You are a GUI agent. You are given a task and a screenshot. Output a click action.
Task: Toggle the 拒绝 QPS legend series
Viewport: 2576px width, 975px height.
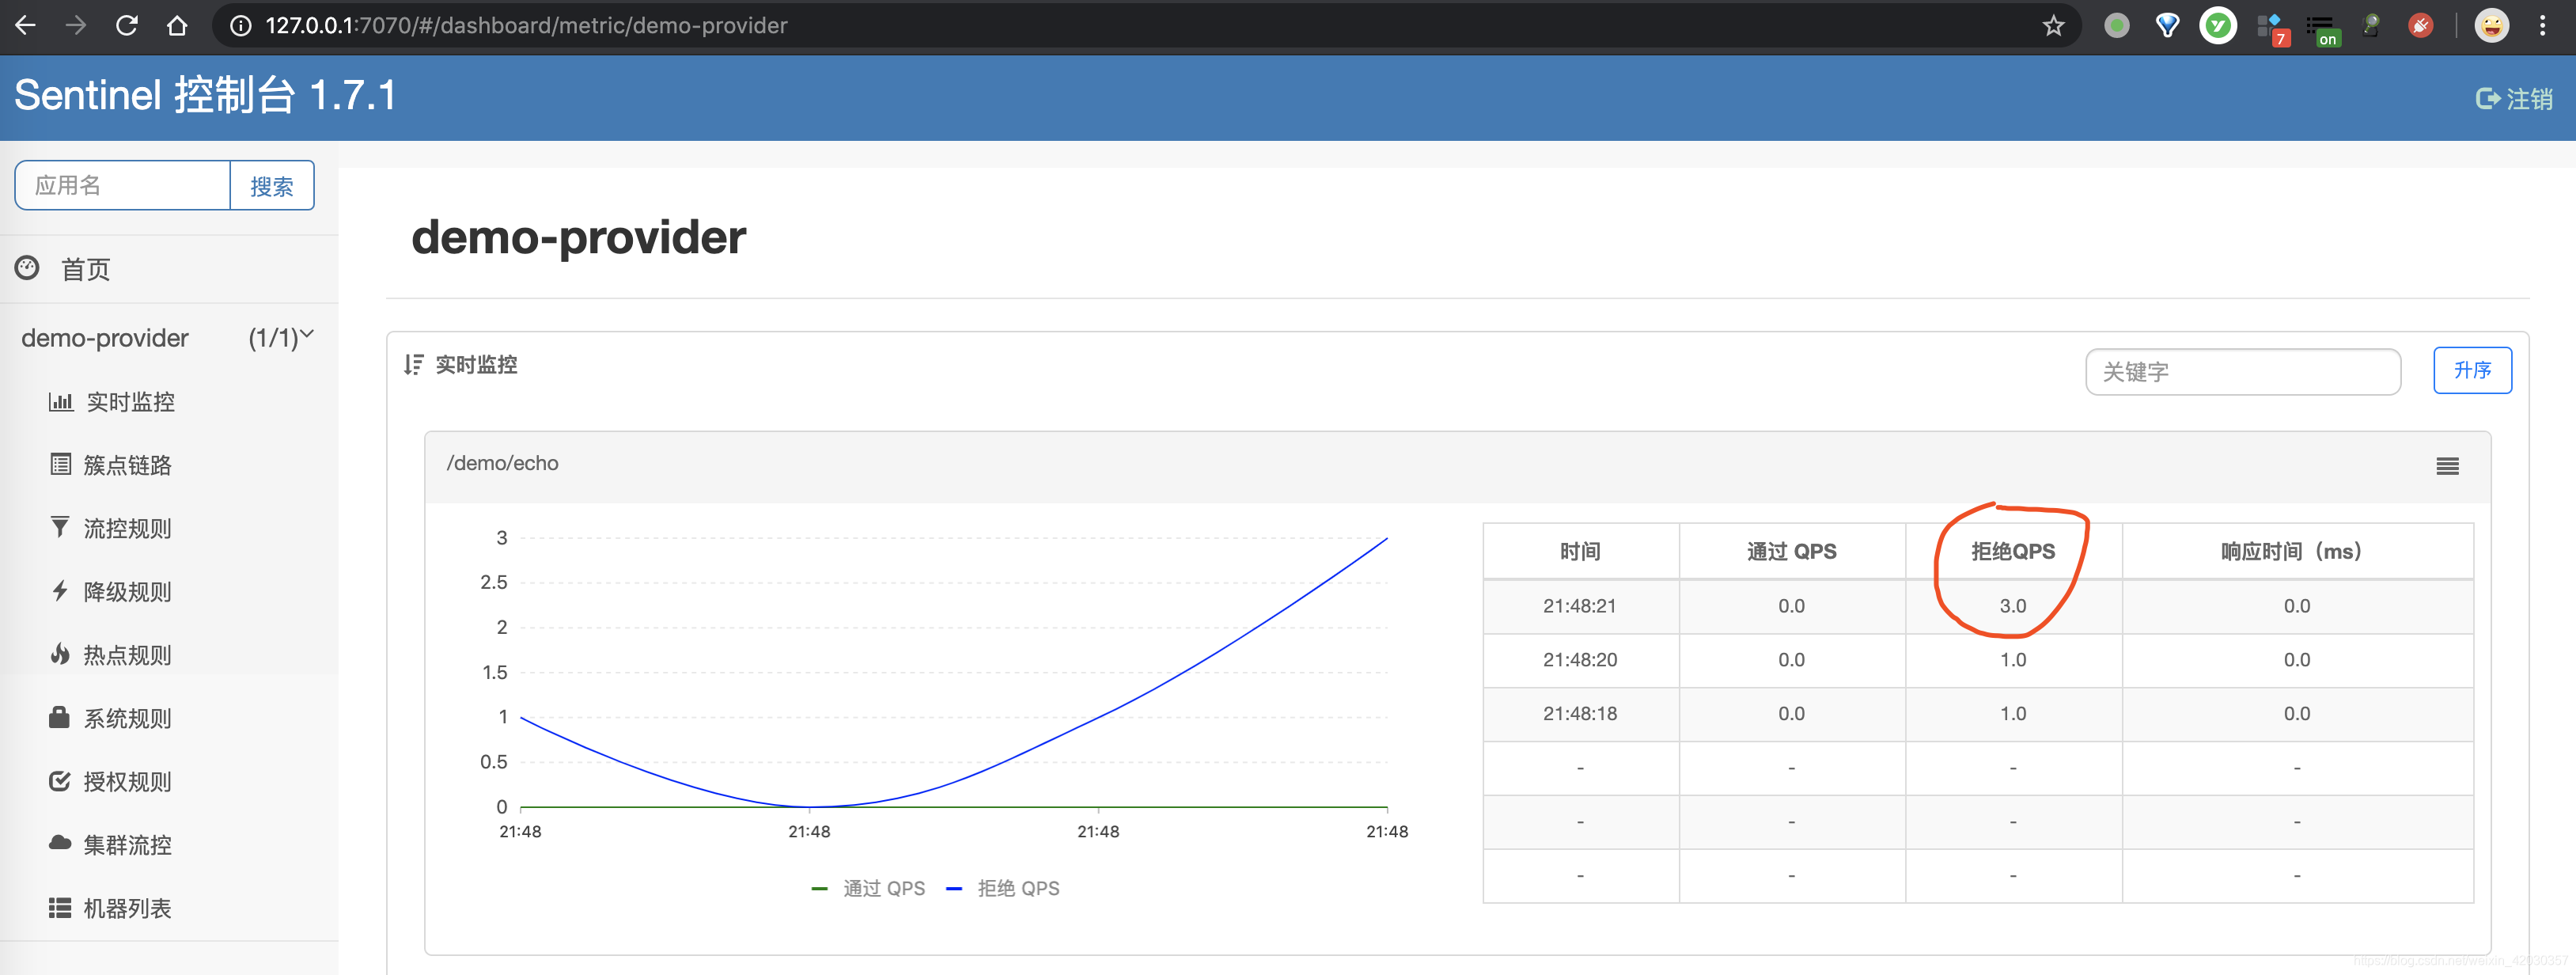[x=1003, y=888]
